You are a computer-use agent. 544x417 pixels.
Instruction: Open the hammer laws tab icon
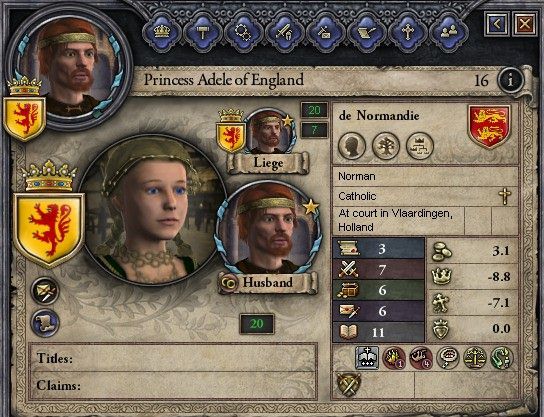tap(203, 32)
